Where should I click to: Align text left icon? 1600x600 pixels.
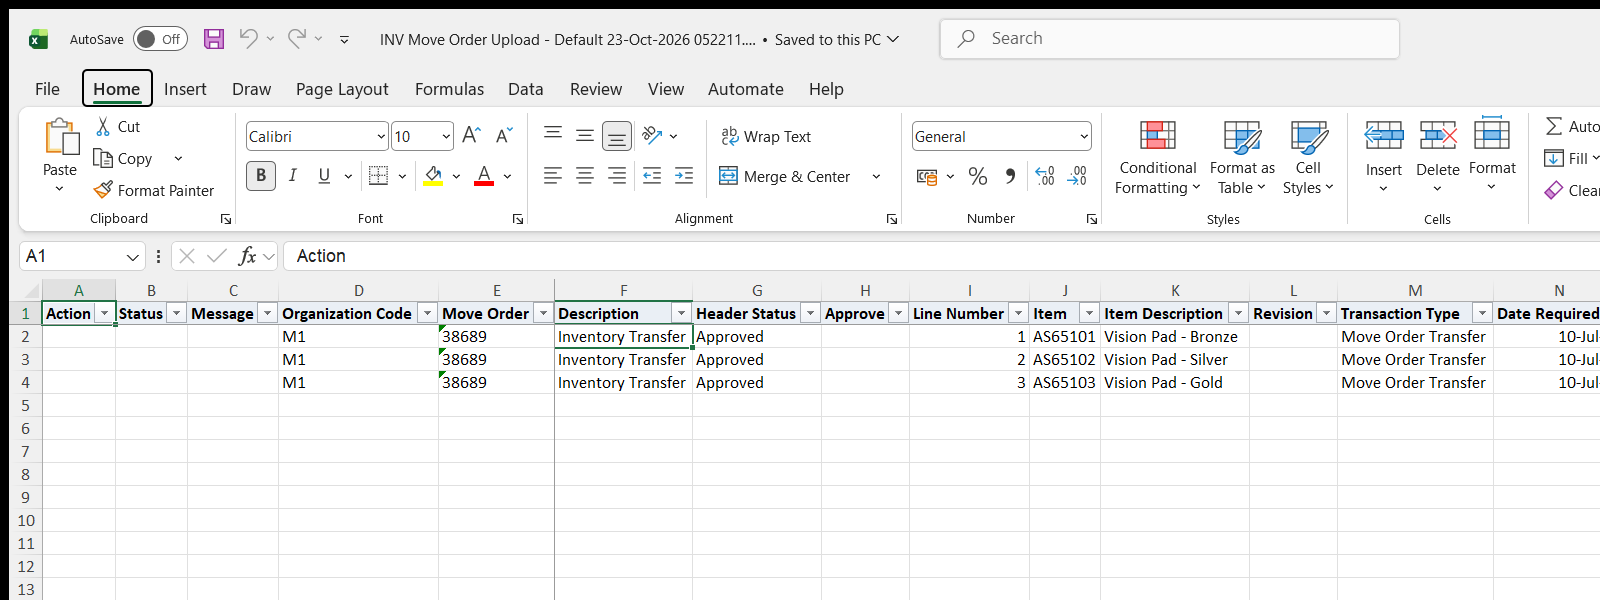(x=553, y=176)
